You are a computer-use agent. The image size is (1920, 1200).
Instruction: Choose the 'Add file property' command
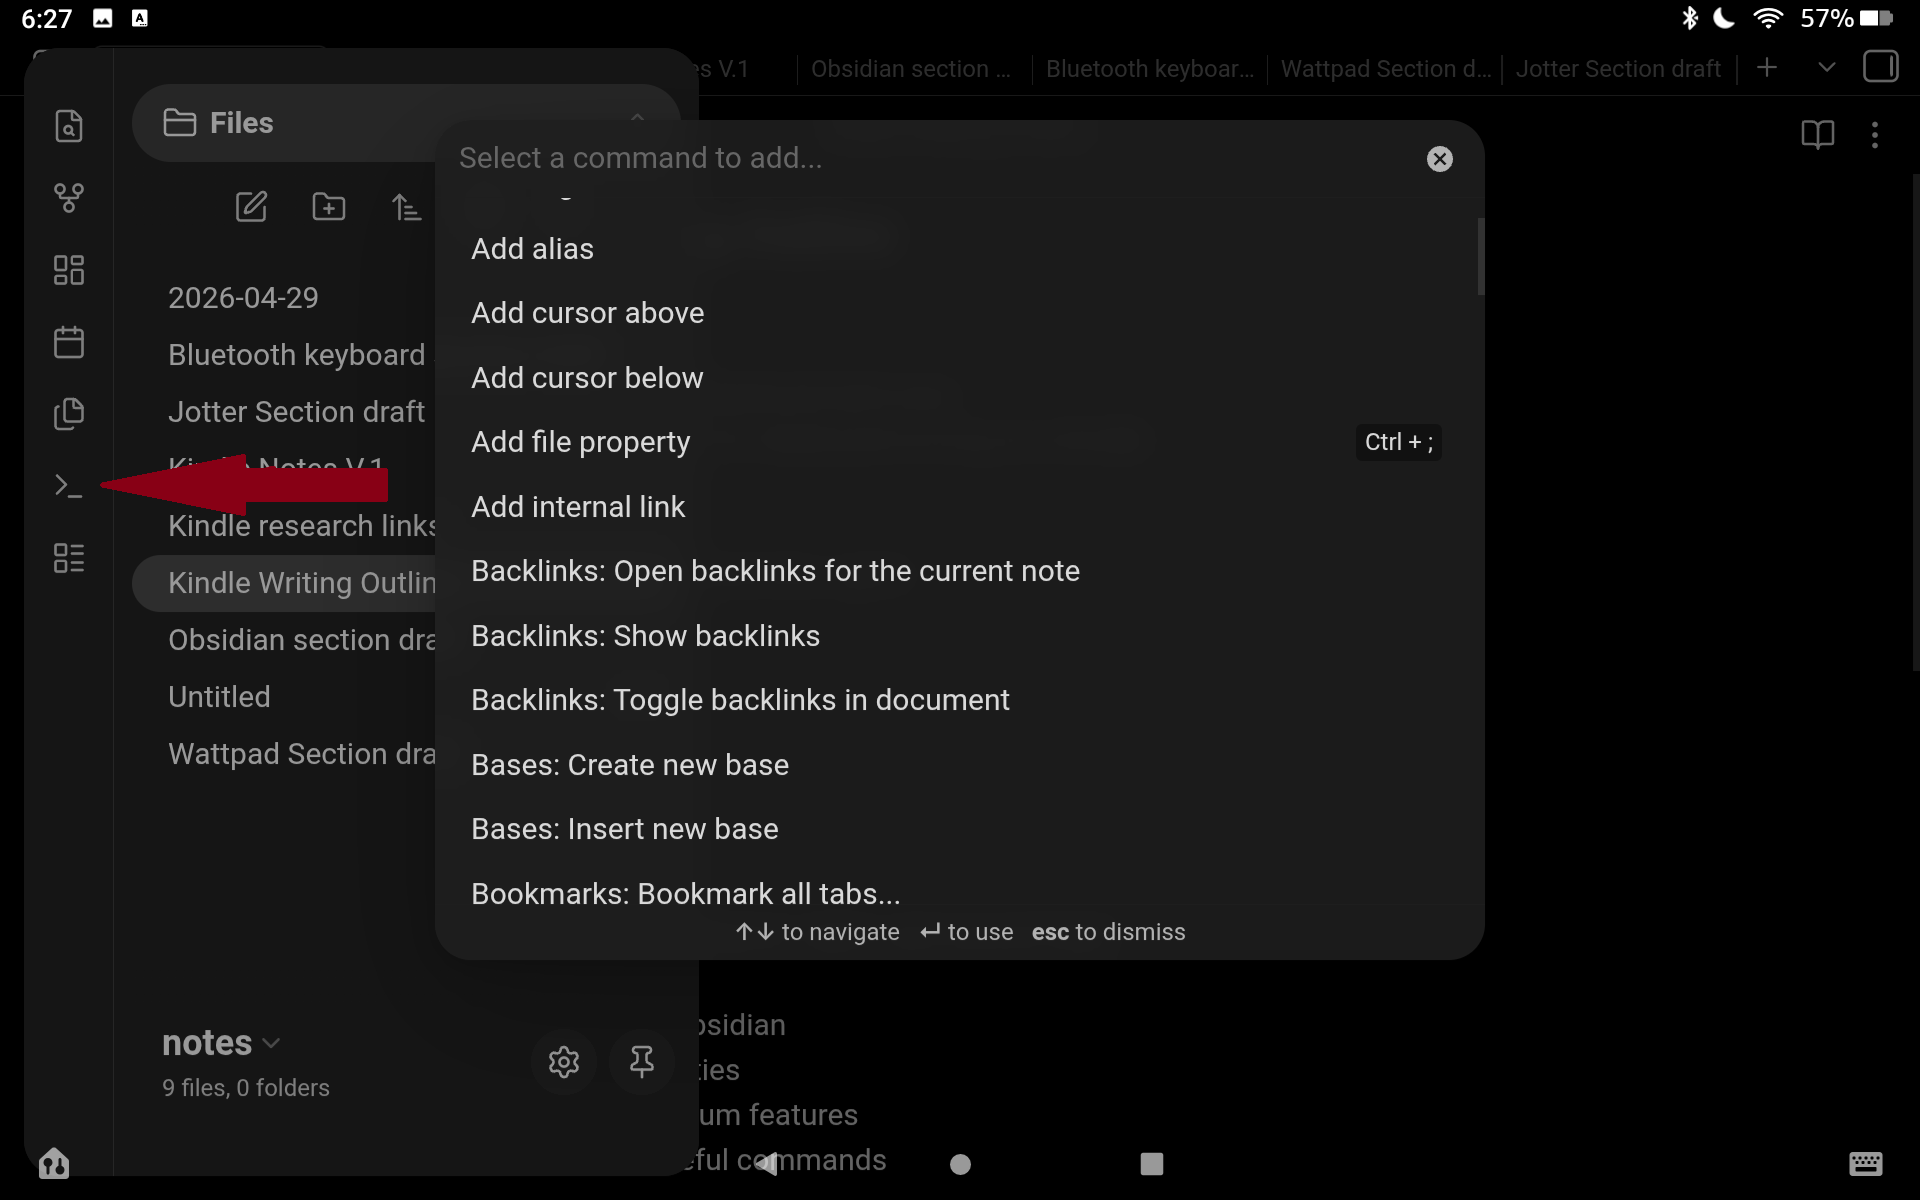pos(958,442)
